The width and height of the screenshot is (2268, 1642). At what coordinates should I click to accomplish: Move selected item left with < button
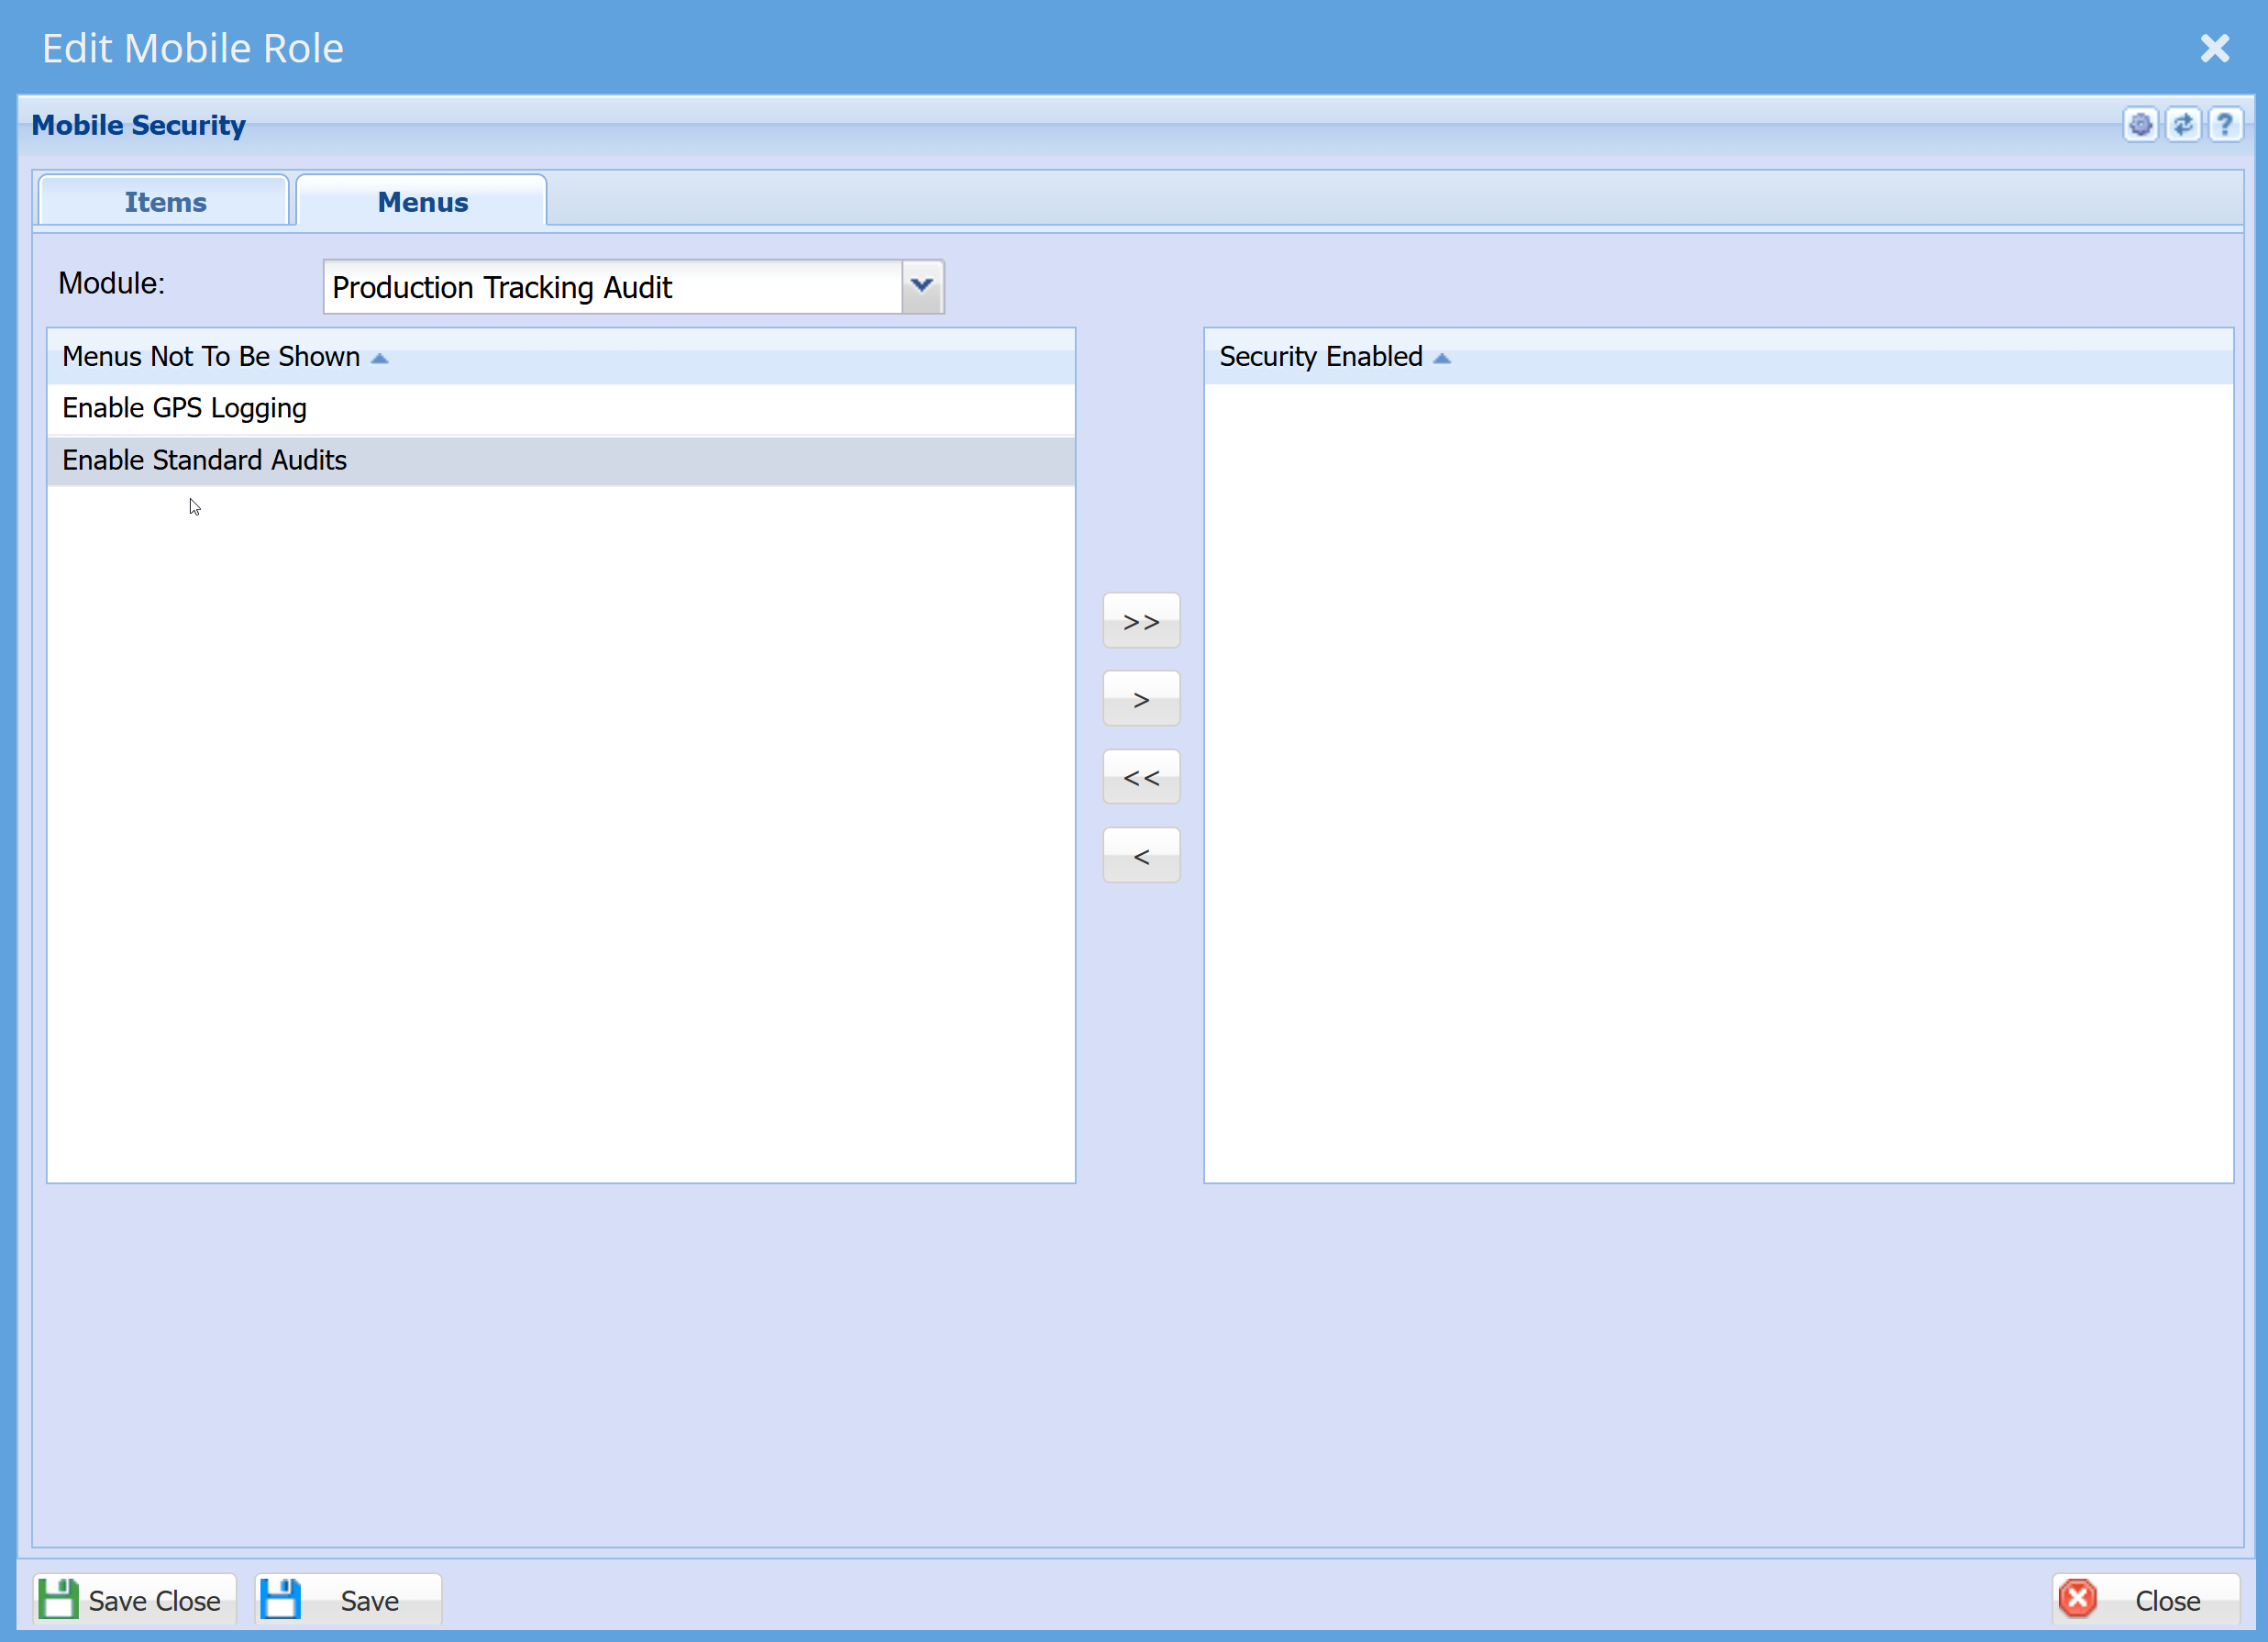click(x=1141, y=856)
